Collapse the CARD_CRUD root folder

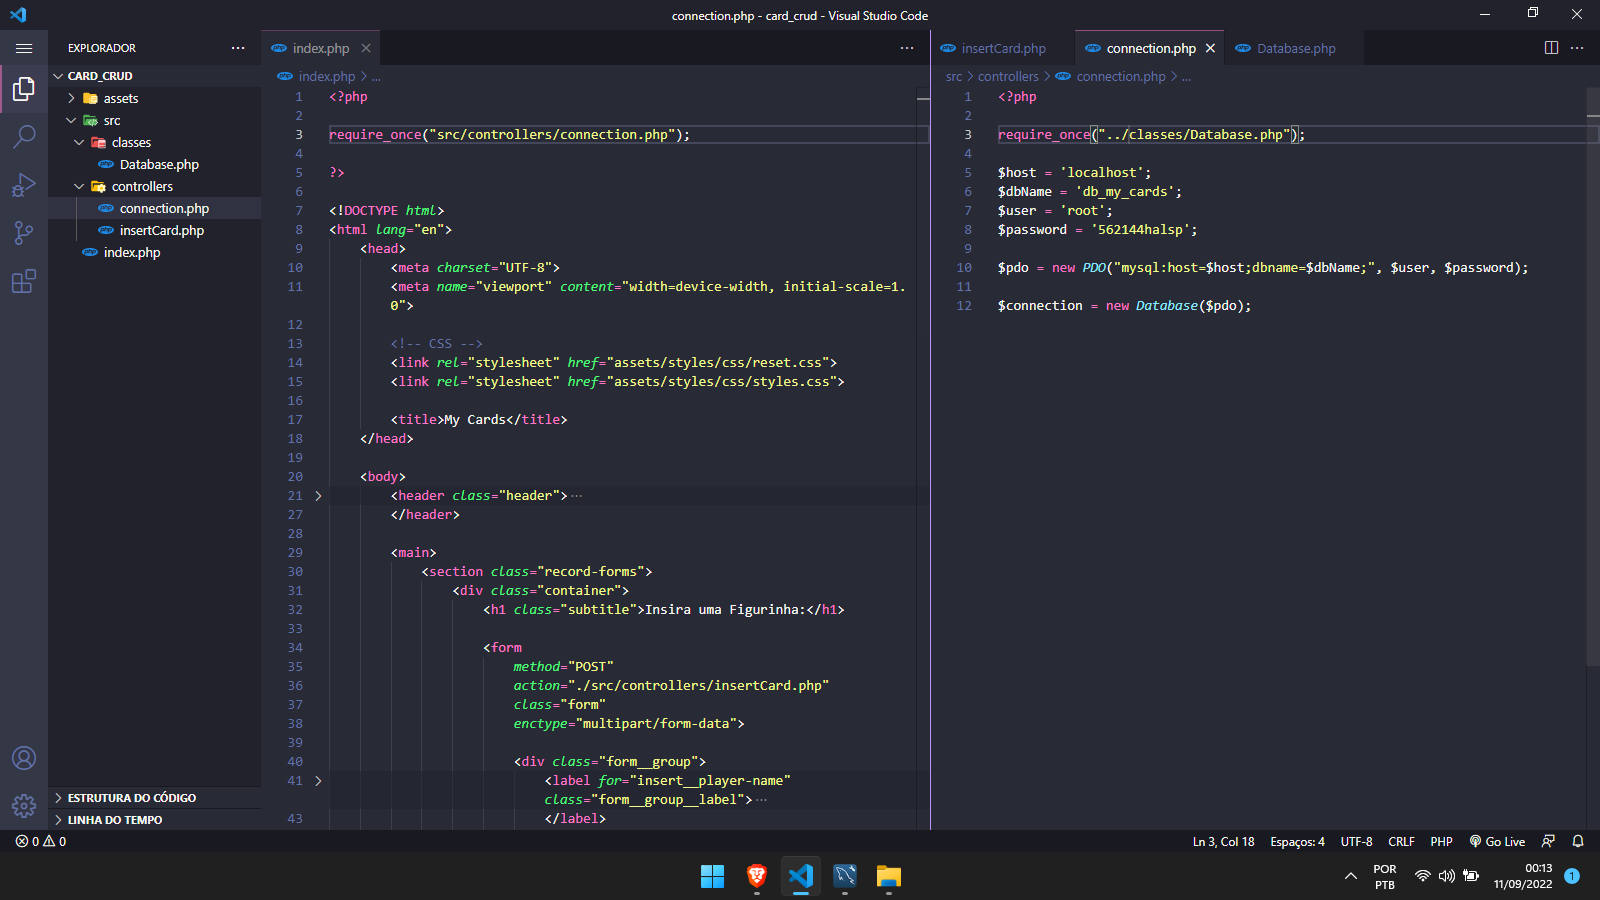[58, 76]
